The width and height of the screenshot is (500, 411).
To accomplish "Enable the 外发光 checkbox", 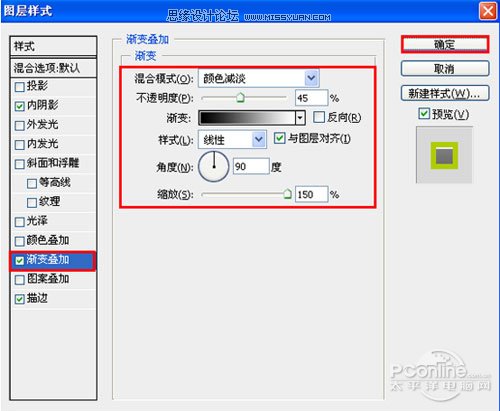I will coord(20,126).
